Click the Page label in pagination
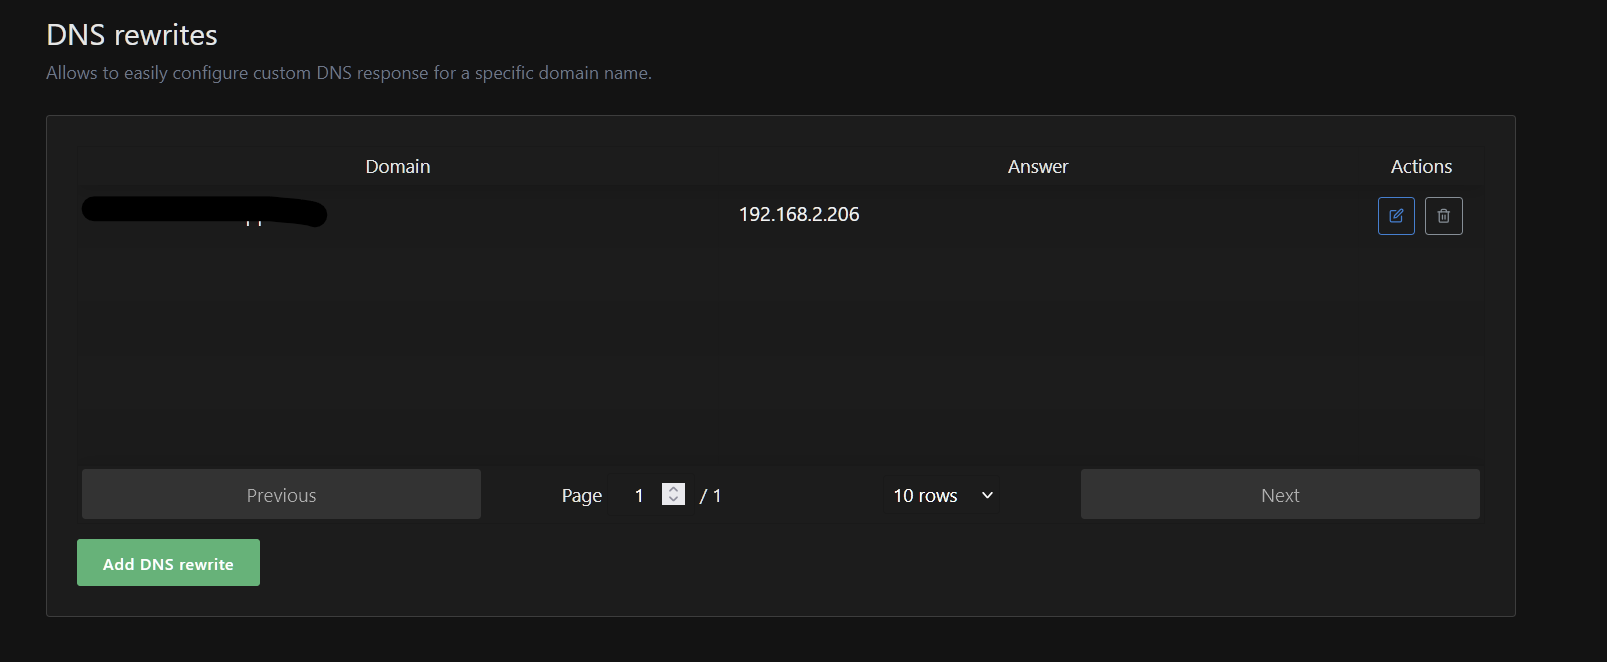This screenshot has height=662, width=1607. 581,496
